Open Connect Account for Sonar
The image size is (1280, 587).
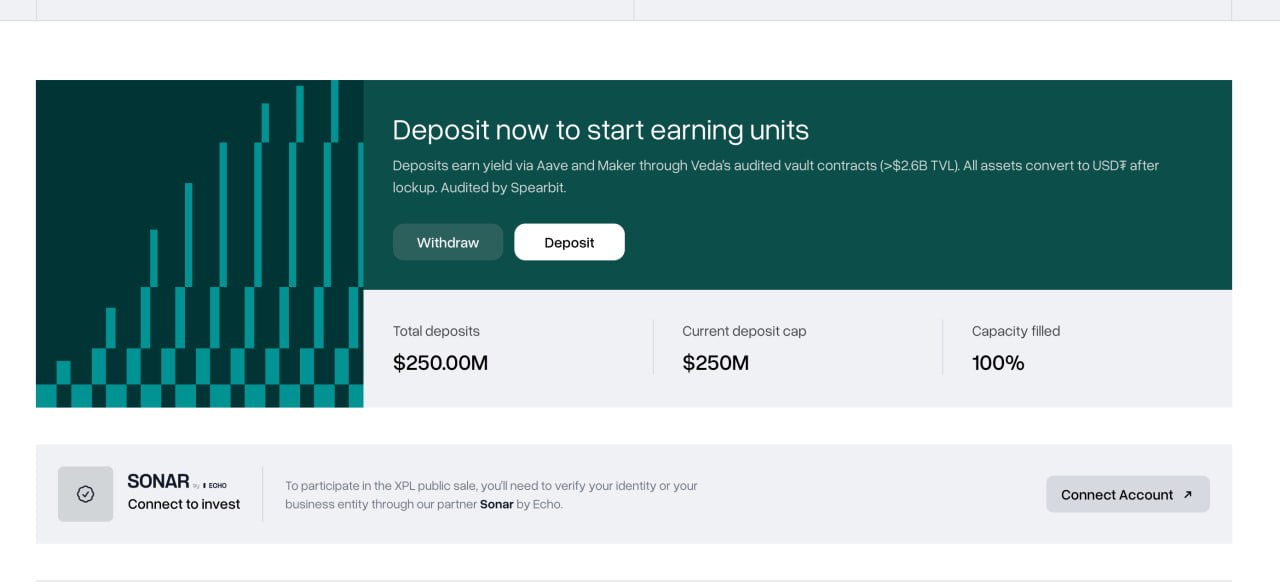[1128, 494]
